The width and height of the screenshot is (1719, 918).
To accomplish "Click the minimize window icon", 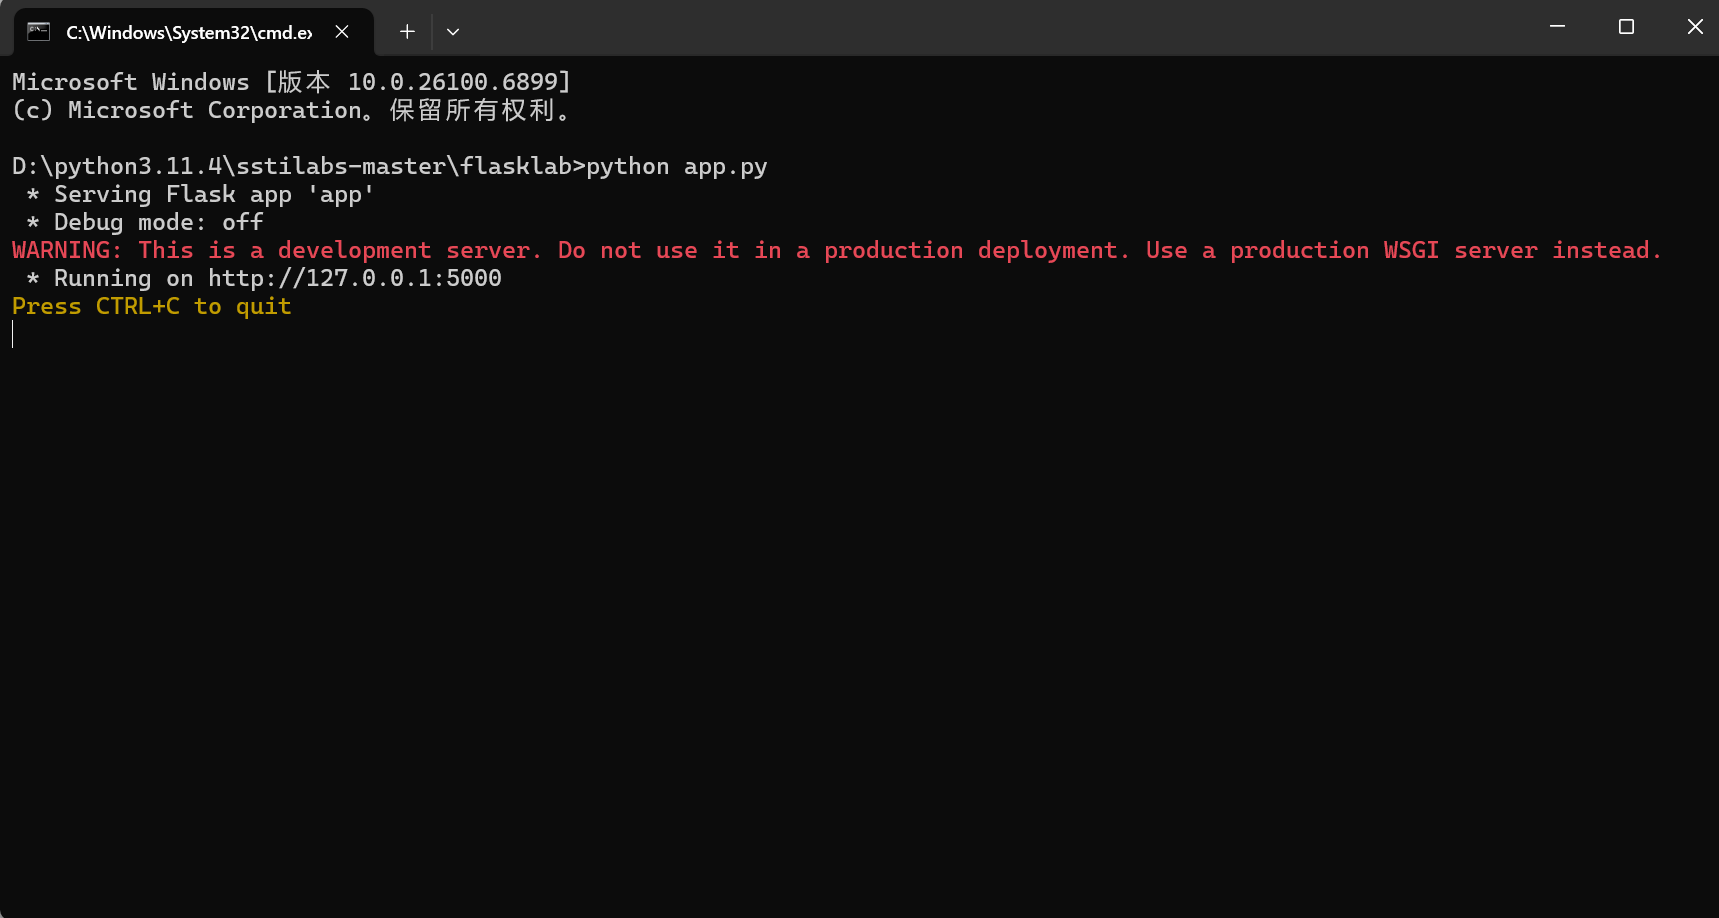I will 1556,27.
